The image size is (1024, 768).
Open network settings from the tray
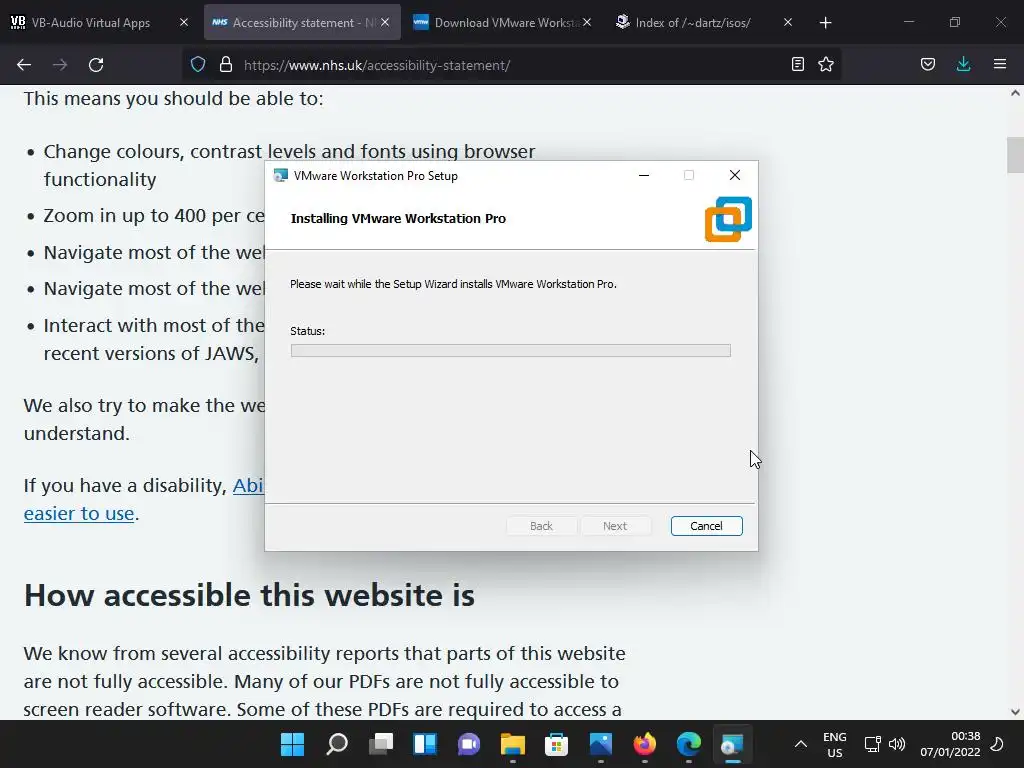click(872, 744)
